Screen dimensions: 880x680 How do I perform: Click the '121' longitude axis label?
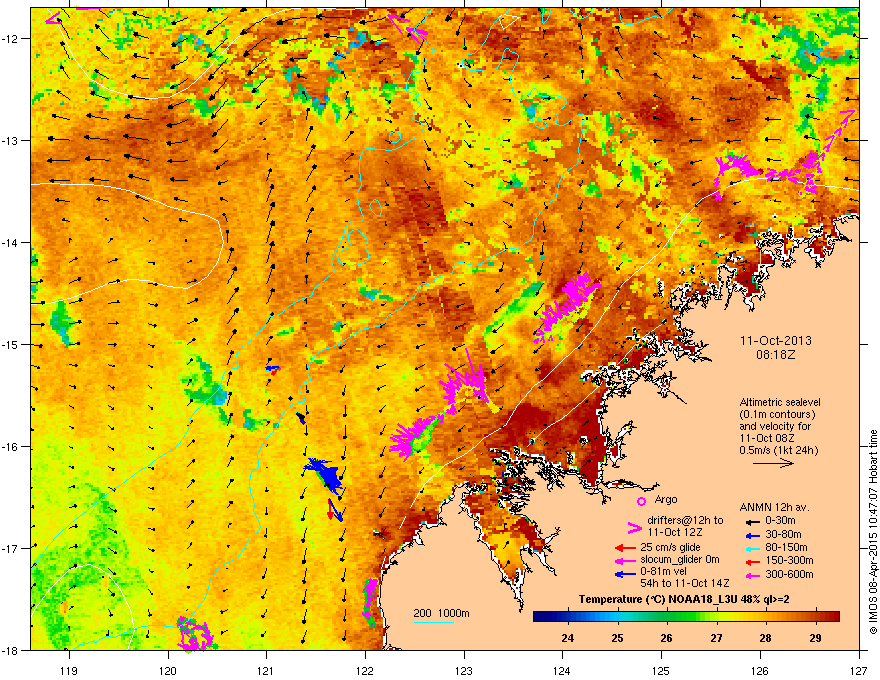coord(267,671)
